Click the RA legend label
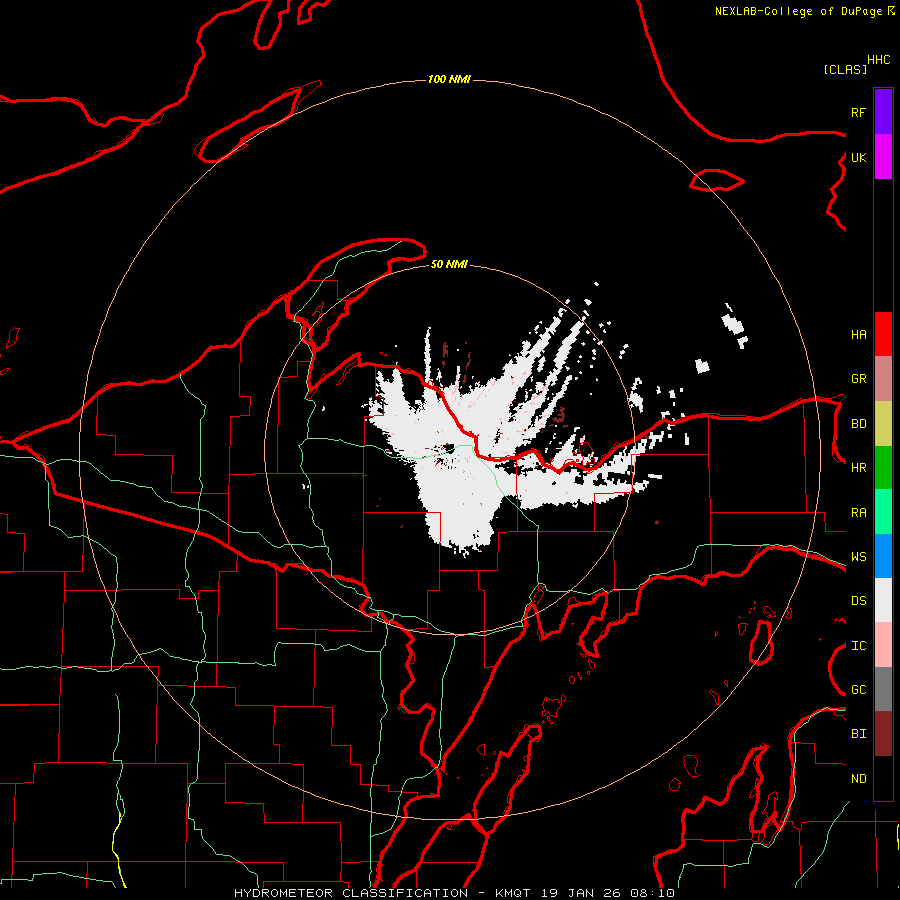Viewport: 900px width, 900px height. pos(858,513)
